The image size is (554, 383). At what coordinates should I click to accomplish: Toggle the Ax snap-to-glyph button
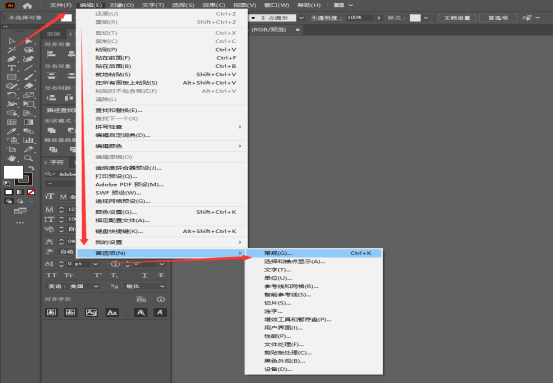(x=112, y=312)
